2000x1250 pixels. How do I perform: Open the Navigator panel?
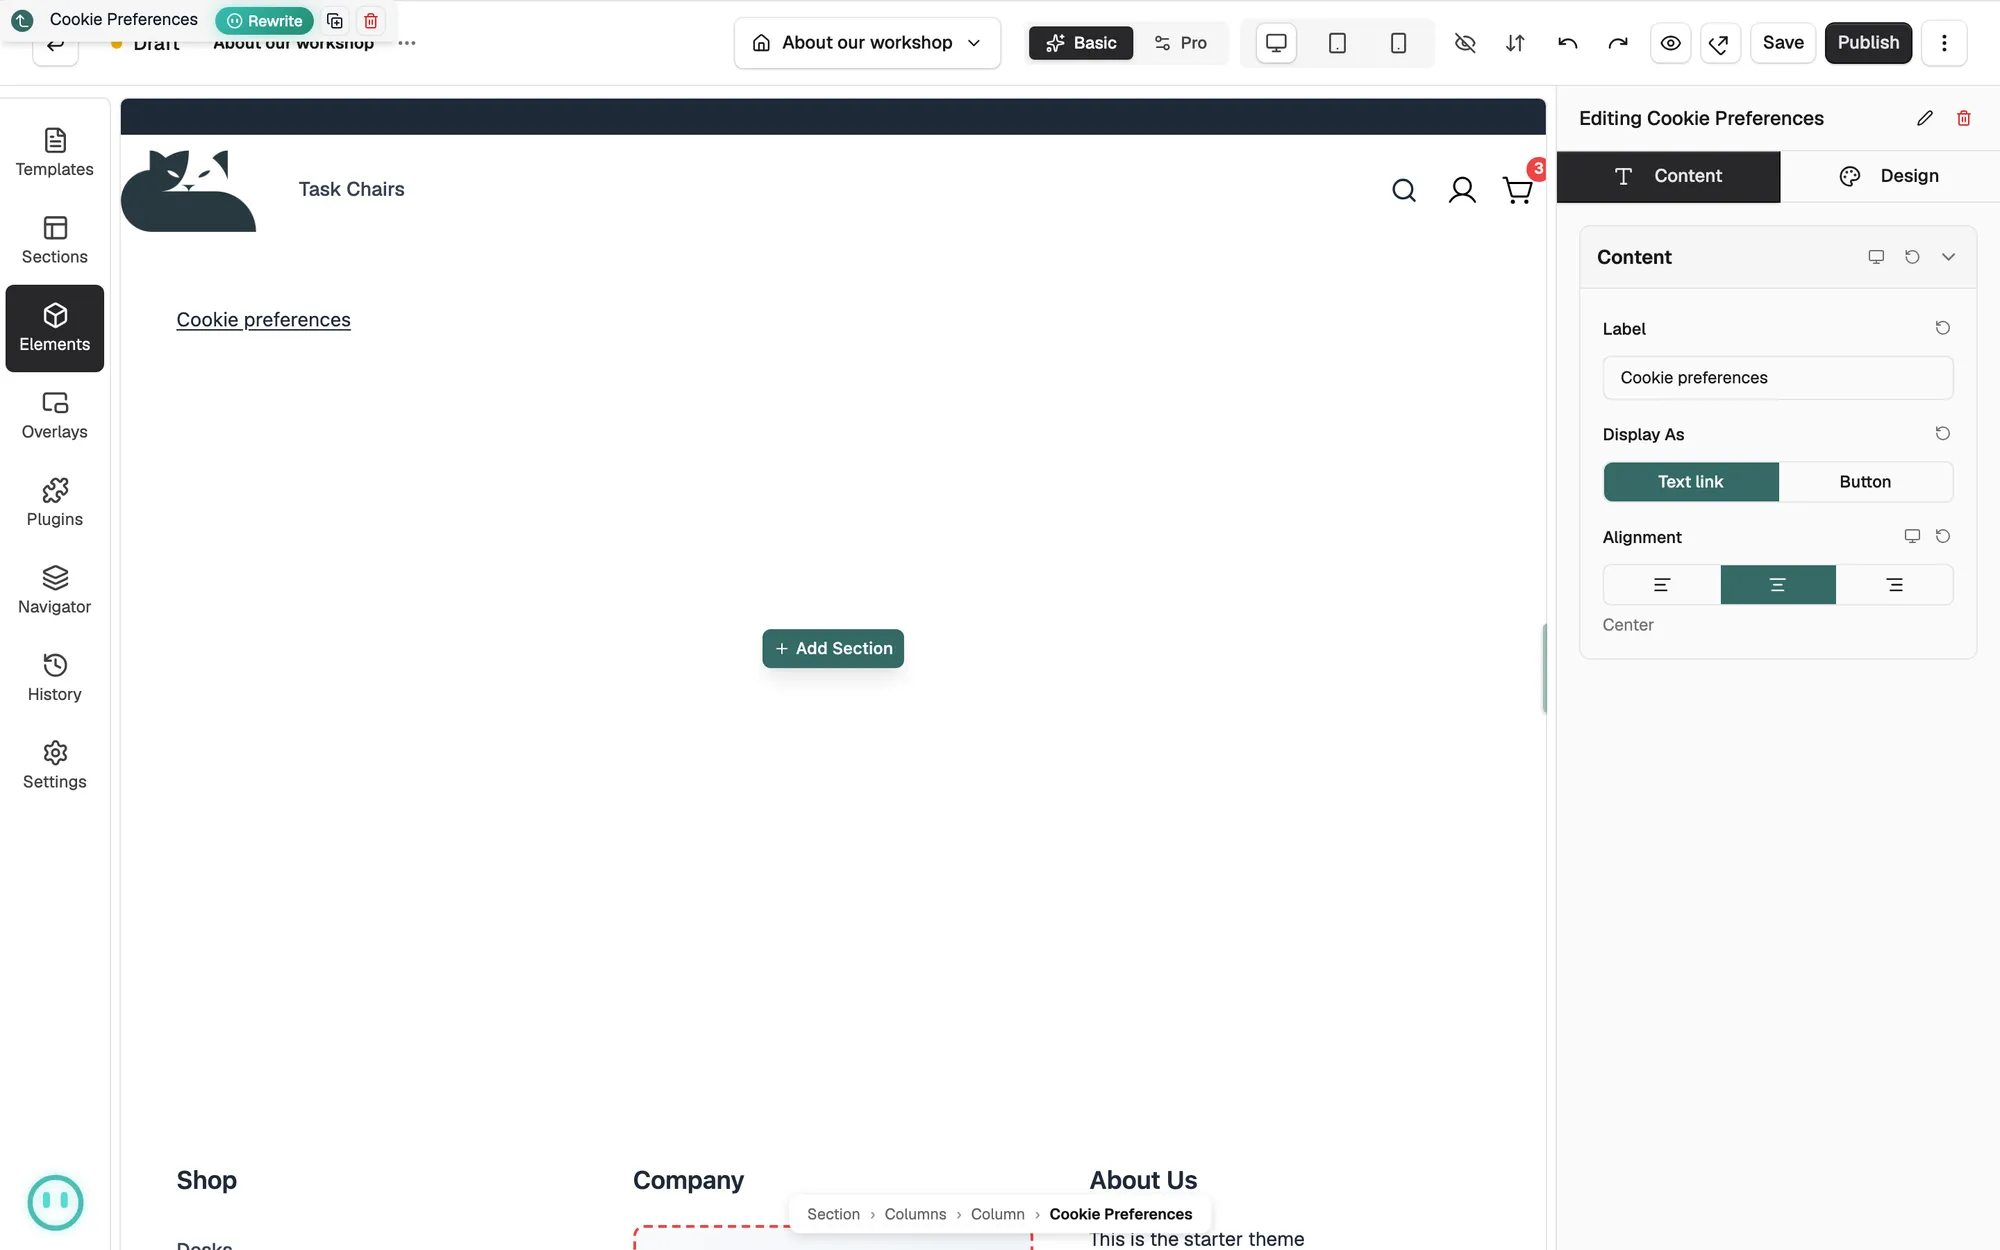click(x=55, y=591)
